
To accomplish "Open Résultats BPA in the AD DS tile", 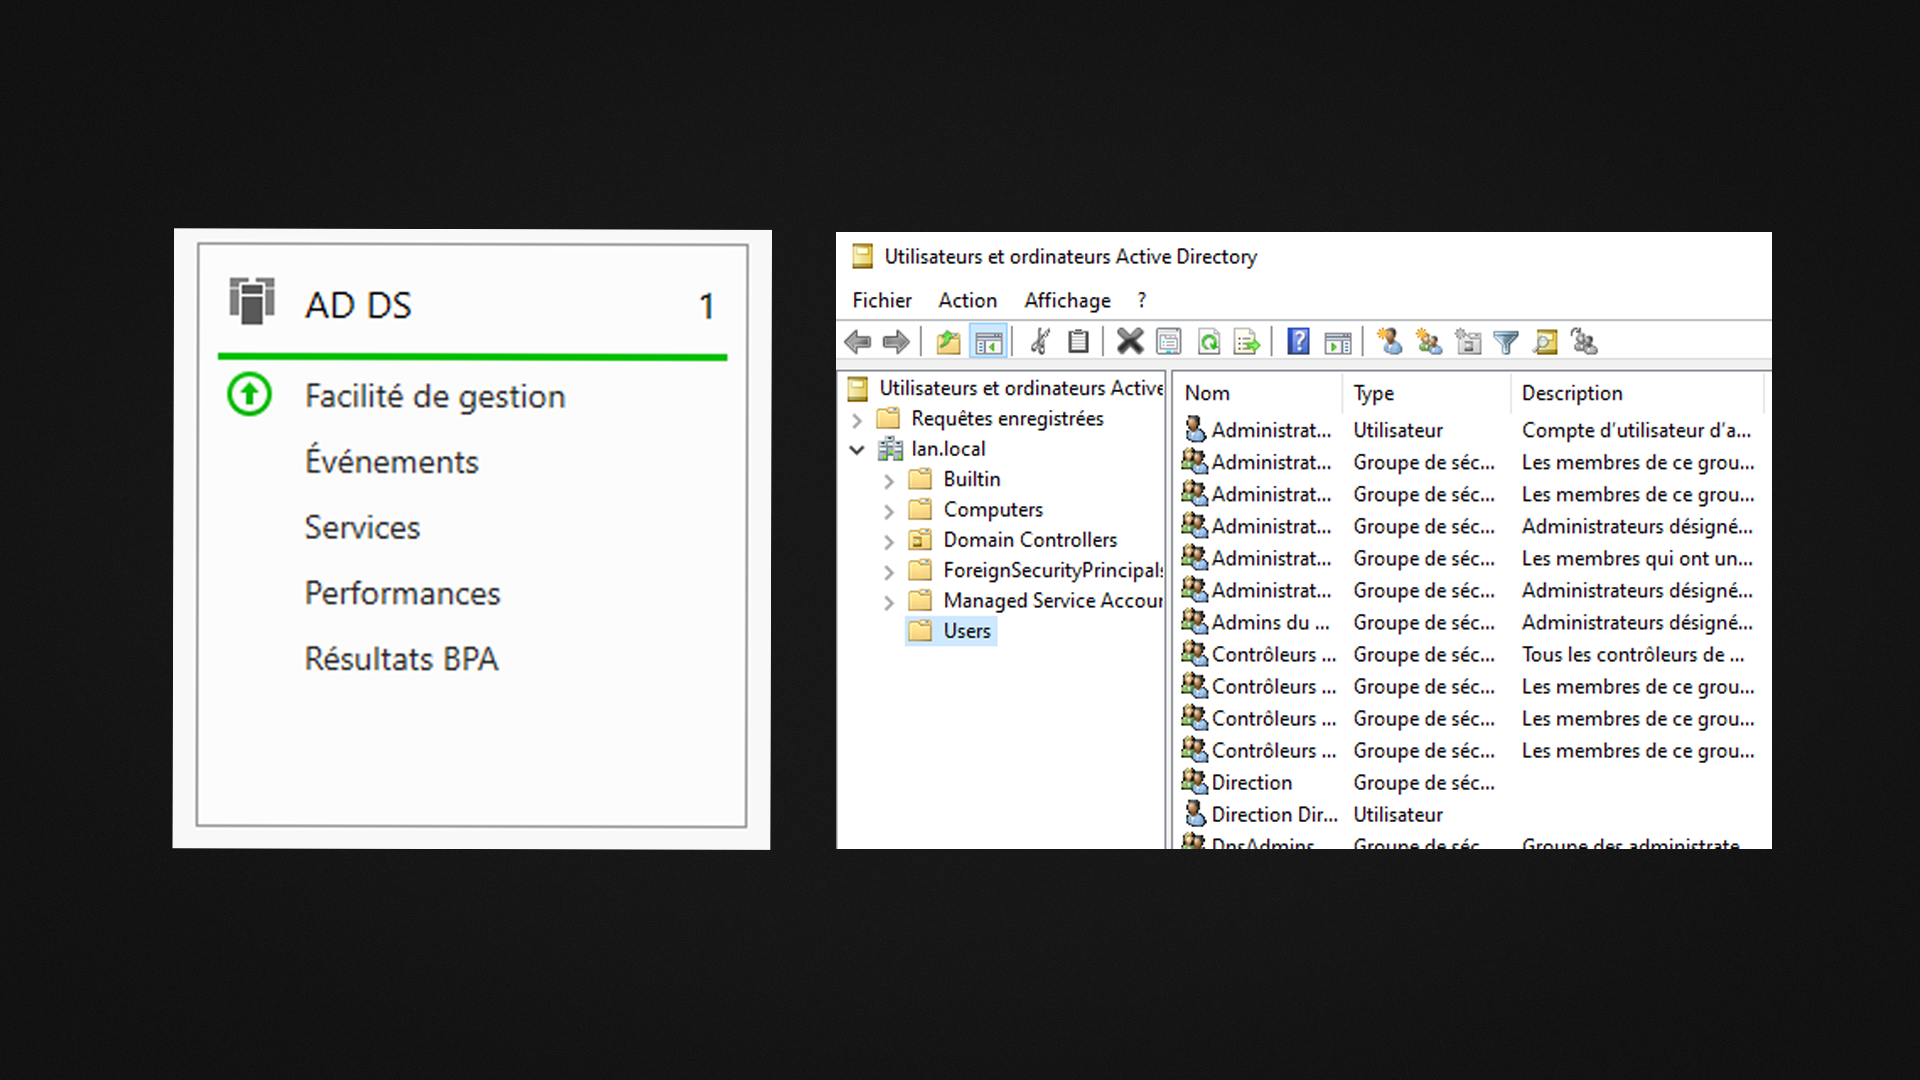I will [x=401, y=659].
